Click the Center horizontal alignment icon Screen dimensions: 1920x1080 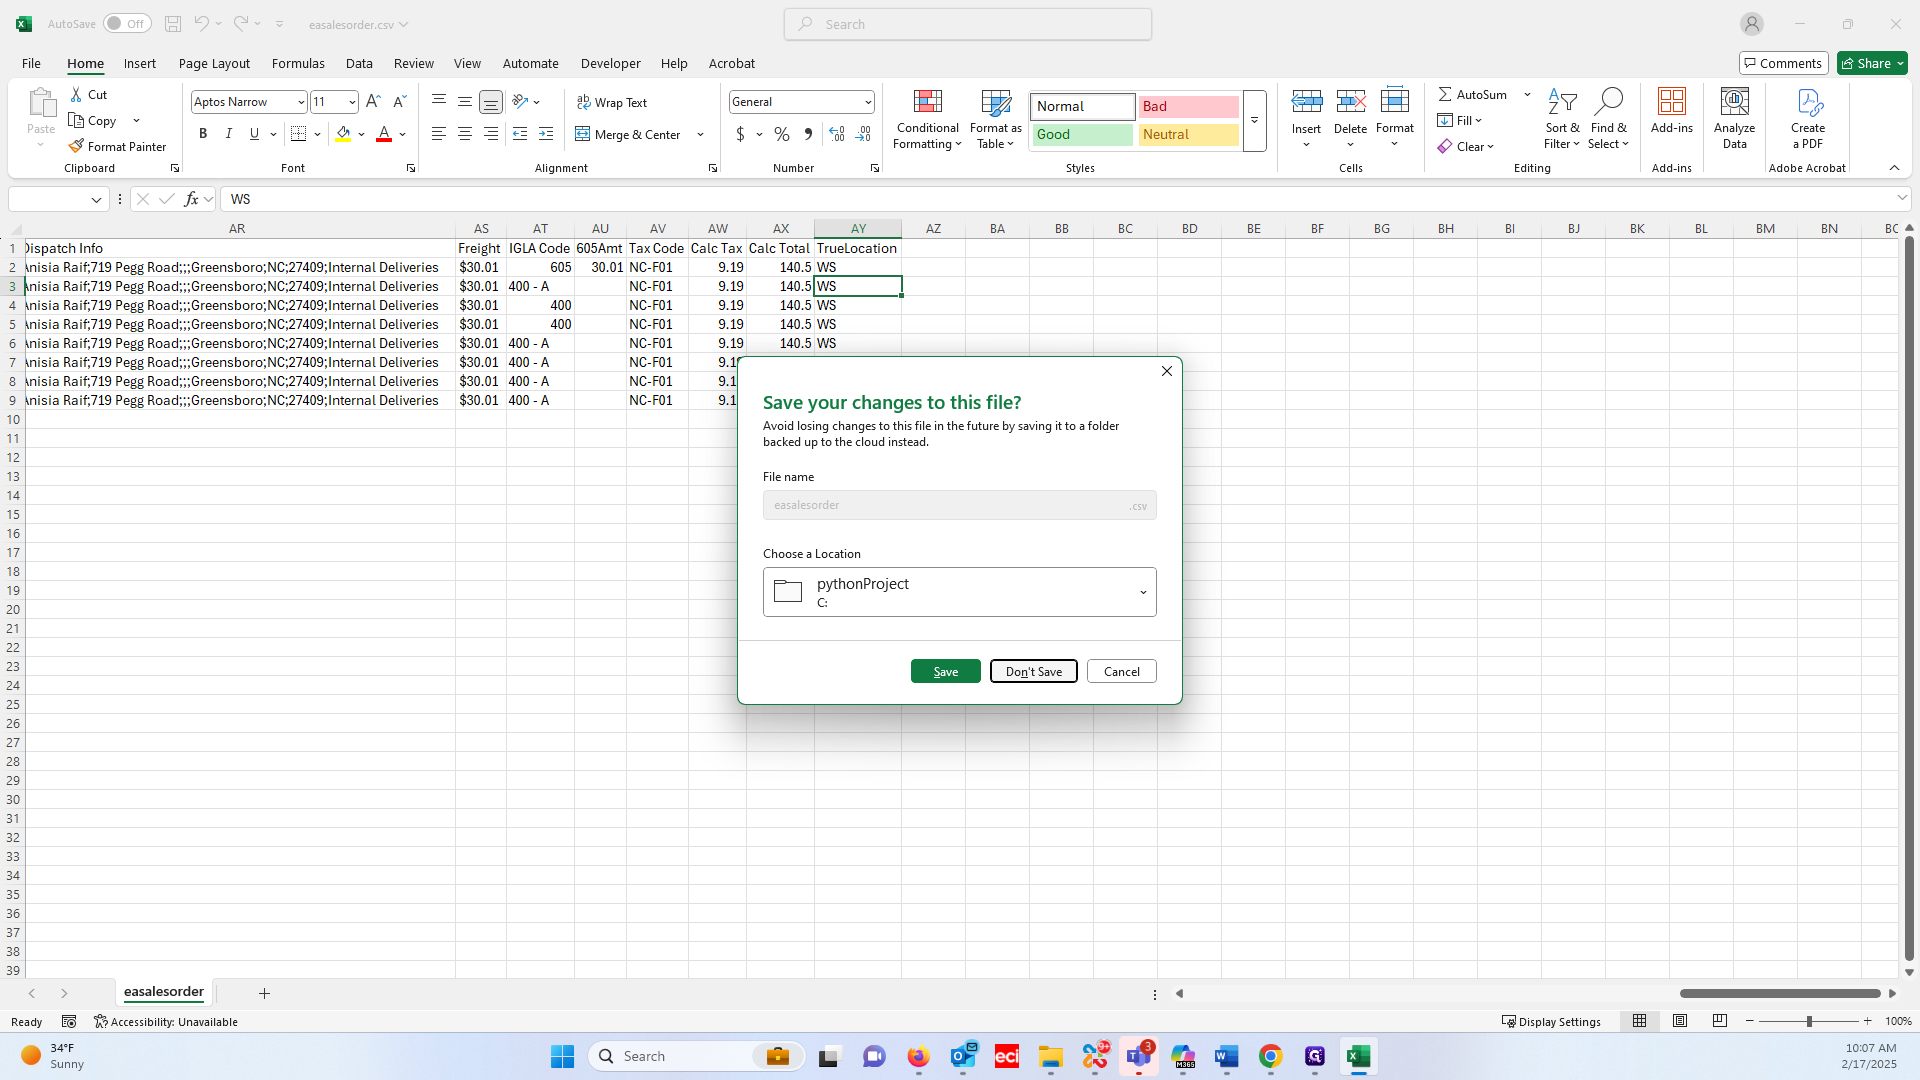[465, 134]
